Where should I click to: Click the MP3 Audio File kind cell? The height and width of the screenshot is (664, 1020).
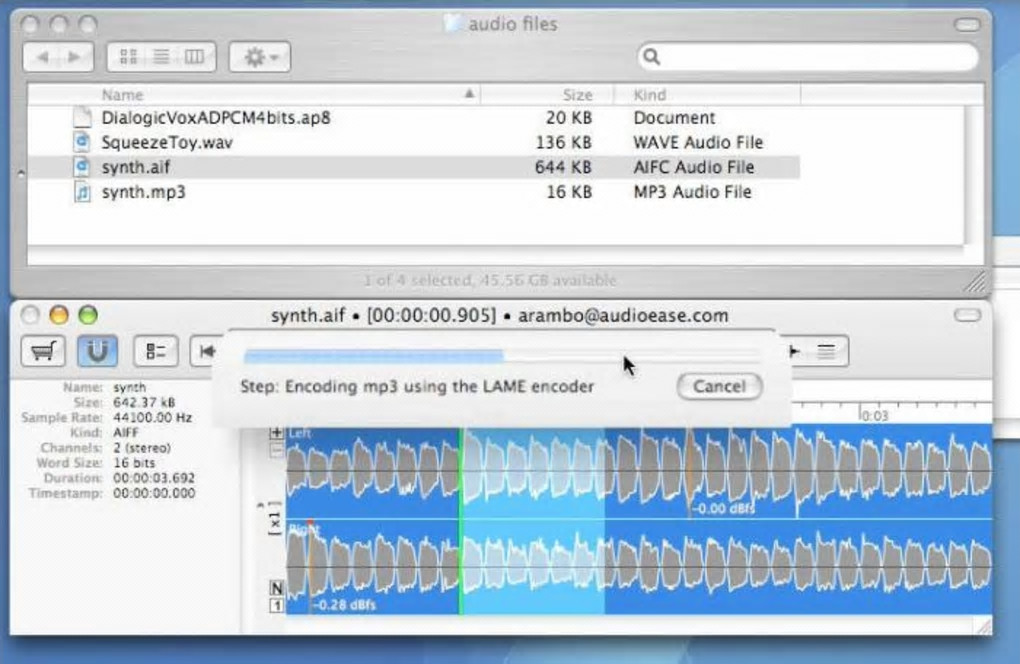point(692,192)
